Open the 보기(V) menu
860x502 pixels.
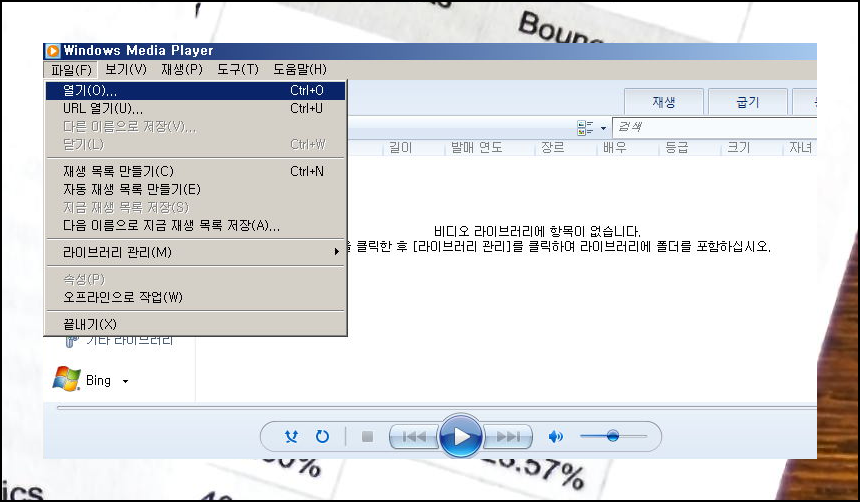click(x=126, y=70)
